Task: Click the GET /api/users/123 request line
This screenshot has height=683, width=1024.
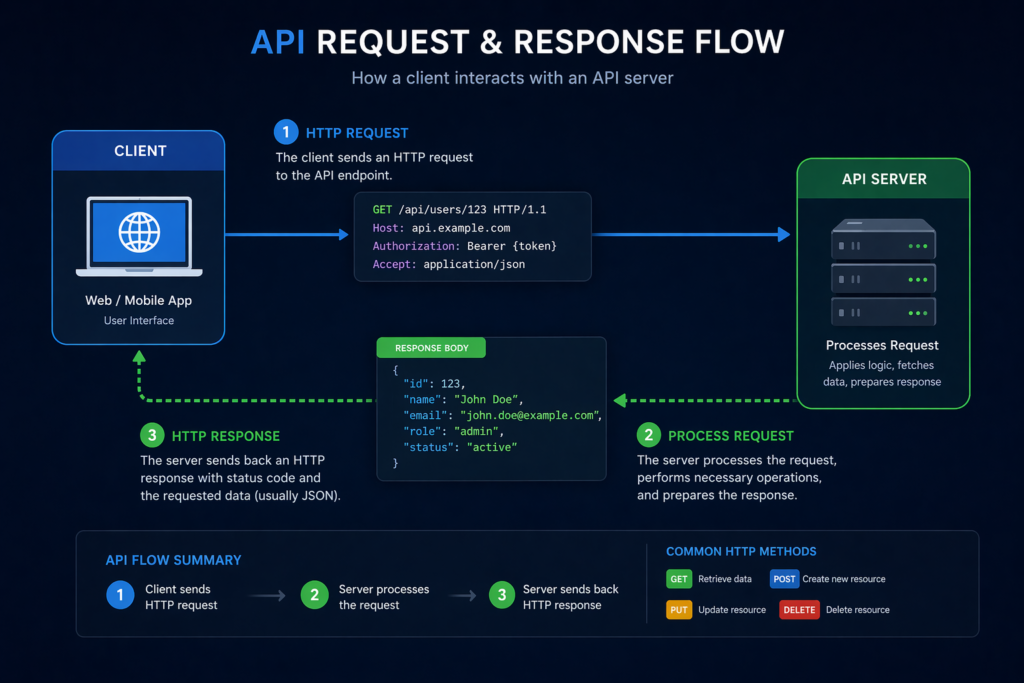Action: pyautogui.click(x=459, y=210)
